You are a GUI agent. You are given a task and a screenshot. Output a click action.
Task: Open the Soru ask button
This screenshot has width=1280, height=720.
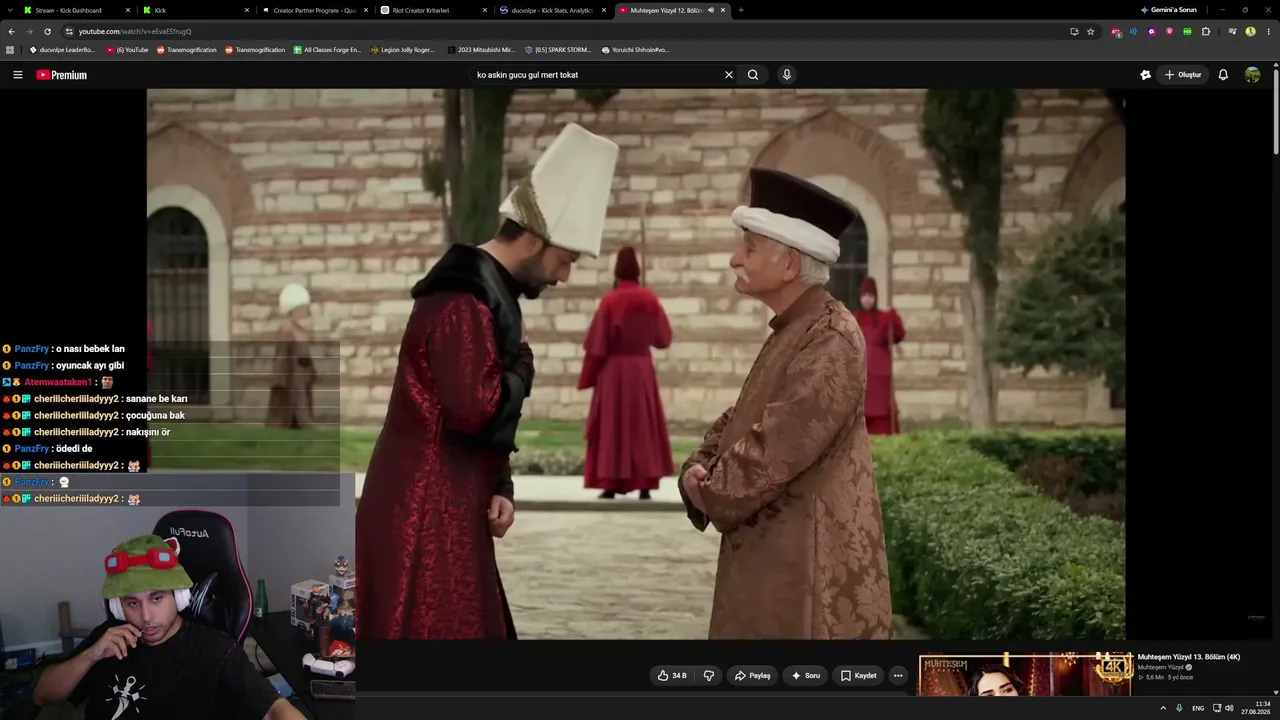(805, 676)
